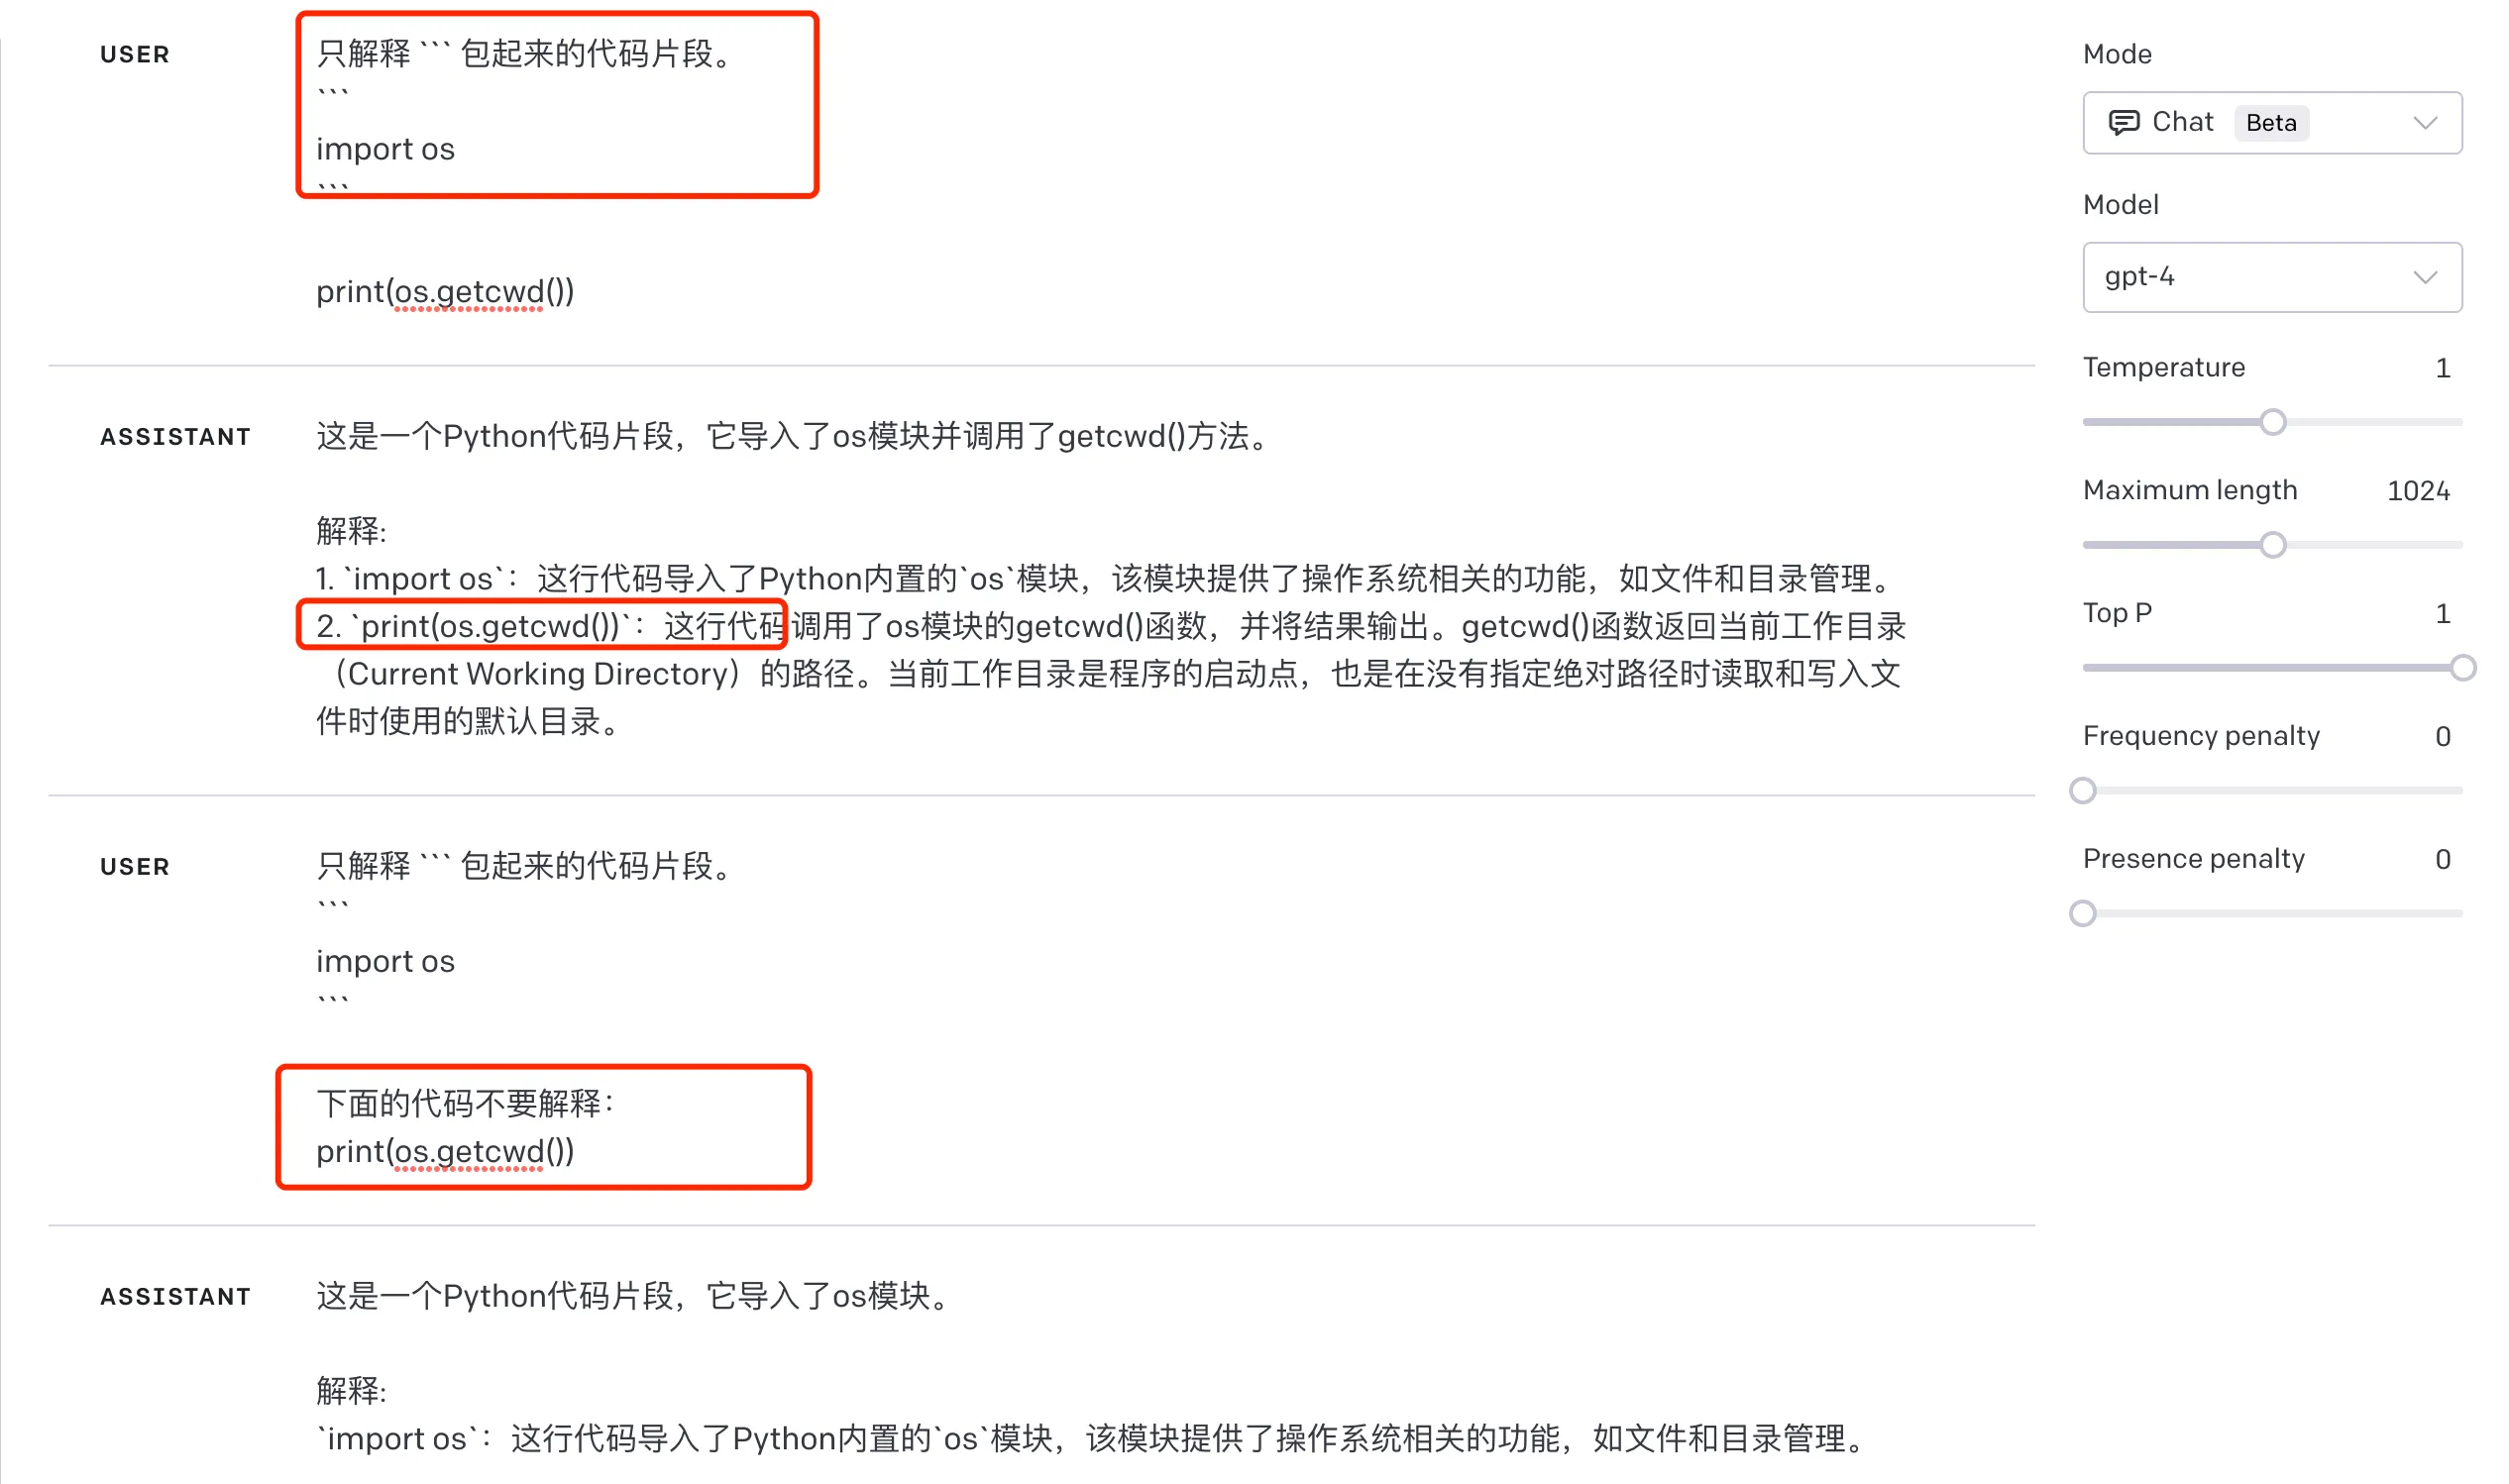The height and width of the screenshot is (1484, 2509).
Task: Click the Presence penalty slider handle
Action: (x=2082, y=914)
